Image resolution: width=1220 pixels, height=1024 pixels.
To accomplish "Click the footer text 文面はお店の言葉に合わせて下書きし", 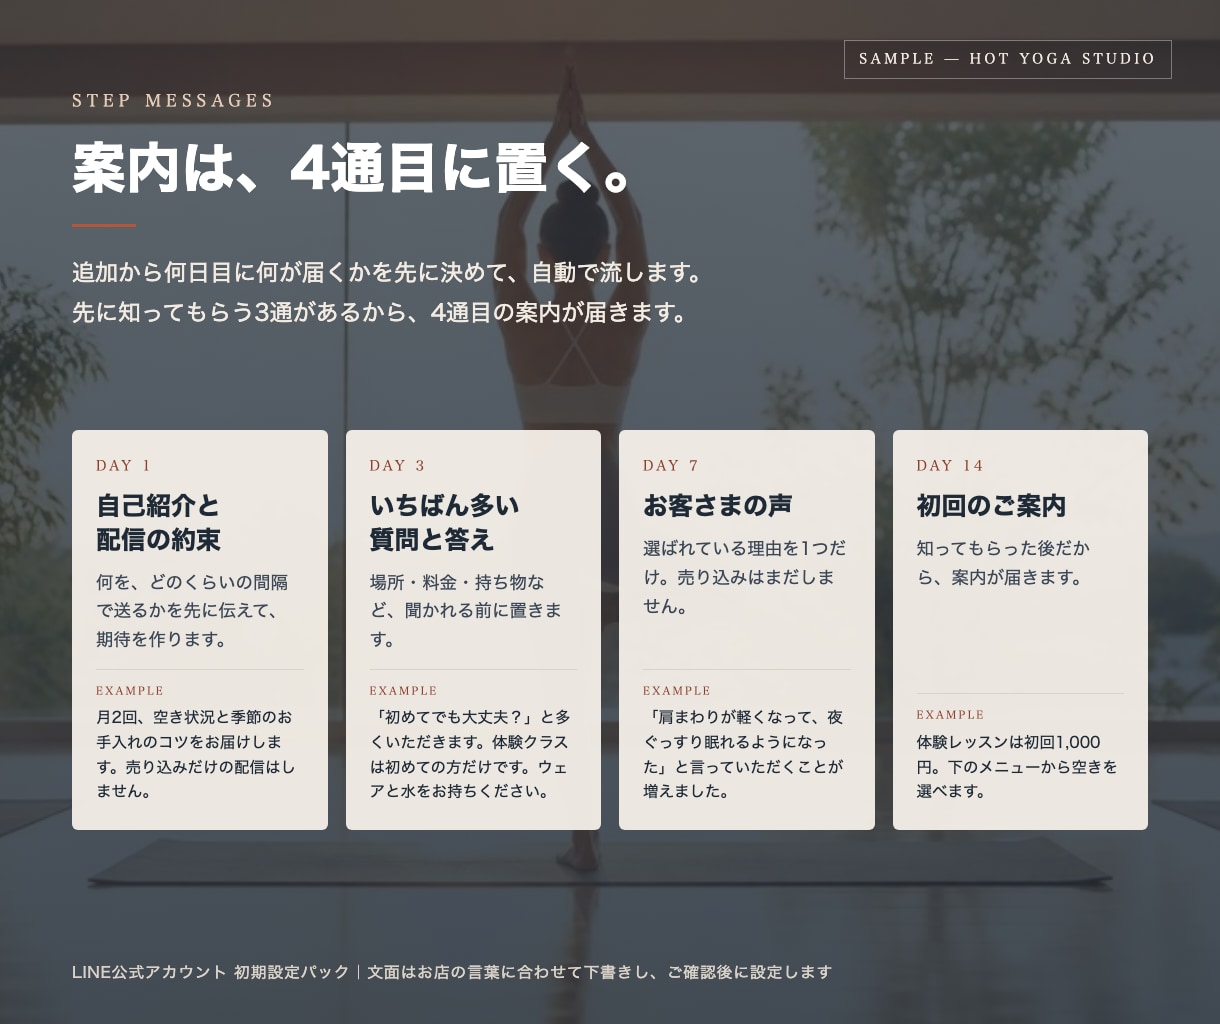I will point(599,972).
